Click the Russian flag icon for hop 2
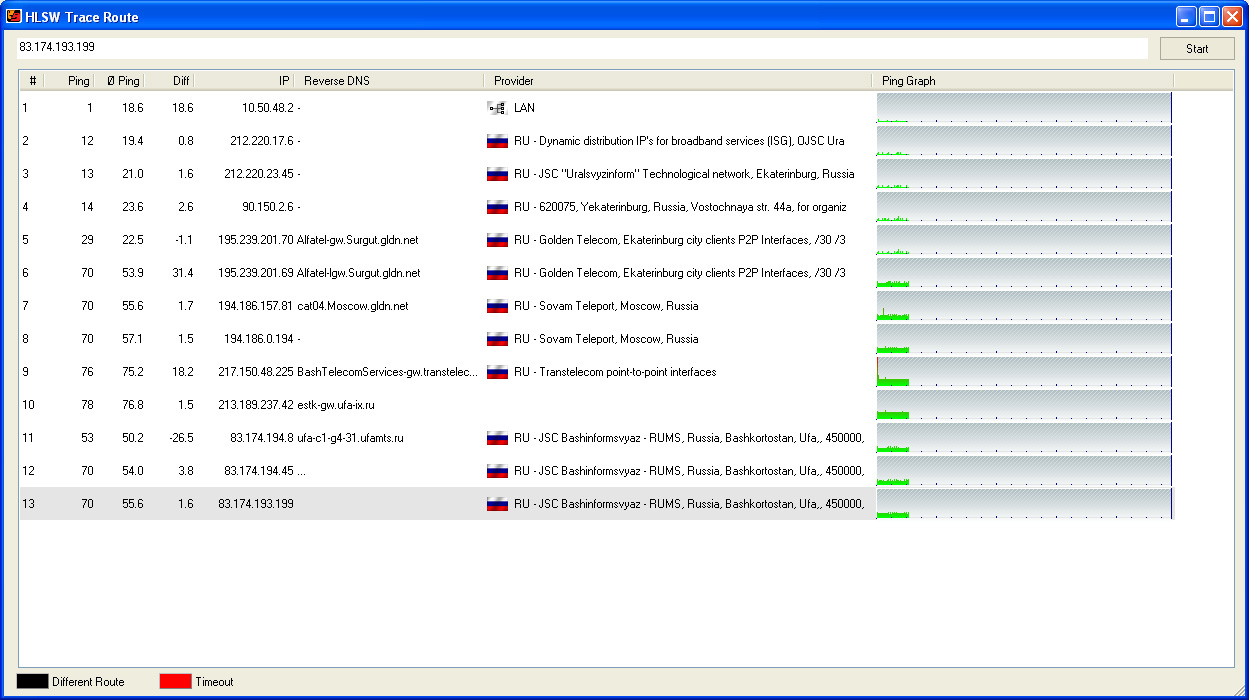Image resolution: width=1249 pixels, height=700 pixels. point(497,141)
